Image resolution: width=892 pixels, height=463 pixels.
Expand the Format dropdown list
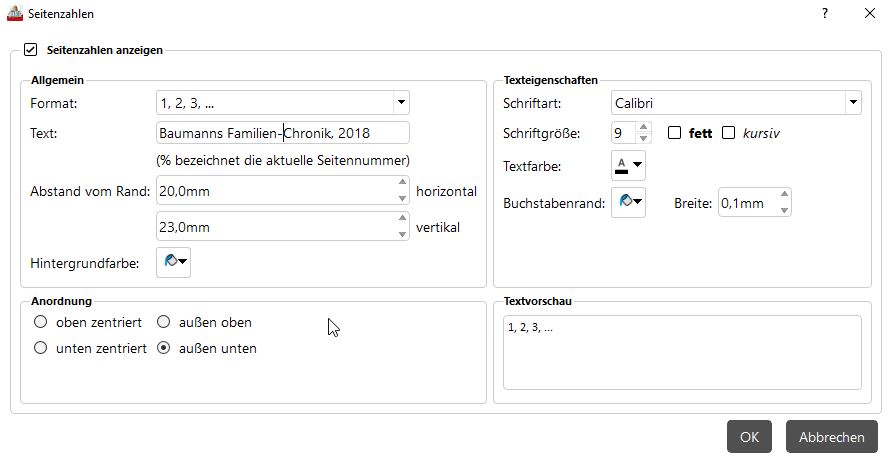pyautogui.click(x=400, y=102)
